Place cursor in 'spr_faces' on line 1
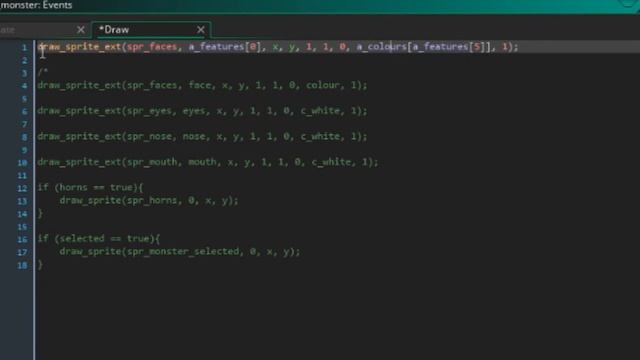 (x=152, y=47)
